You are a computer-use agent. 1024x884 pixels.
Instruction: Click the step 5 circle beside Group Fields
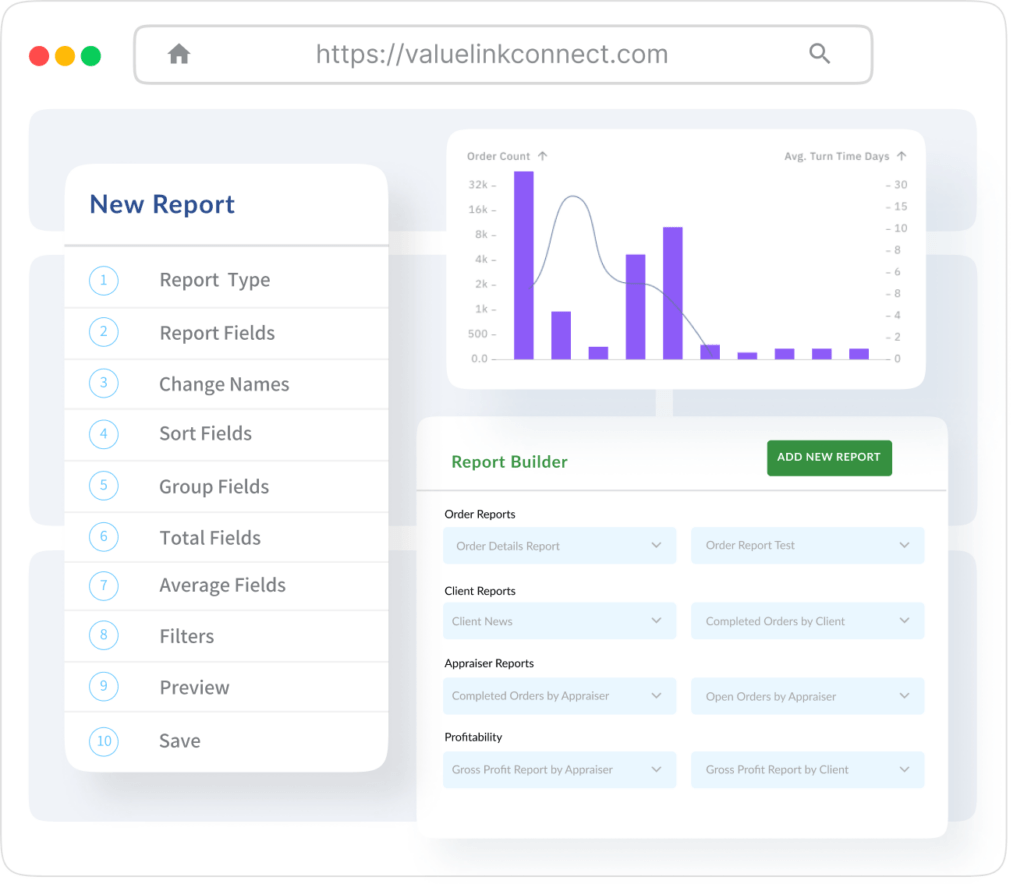coord(103,486)
